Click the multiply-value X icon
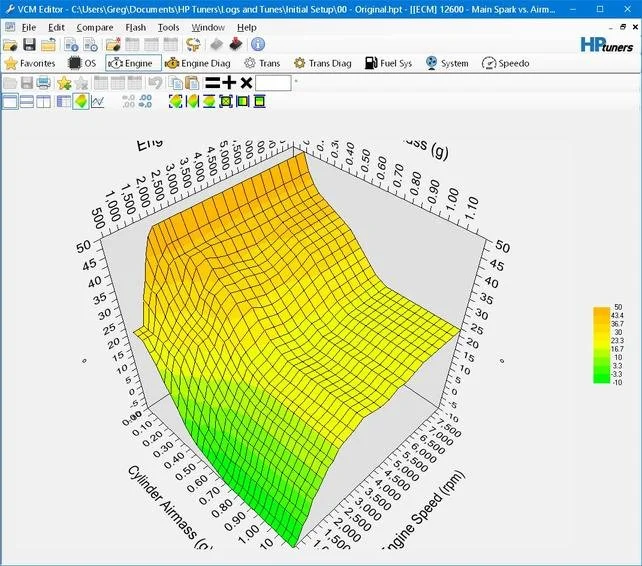Screen dimensions: 642x566 [x=246, y=83]
